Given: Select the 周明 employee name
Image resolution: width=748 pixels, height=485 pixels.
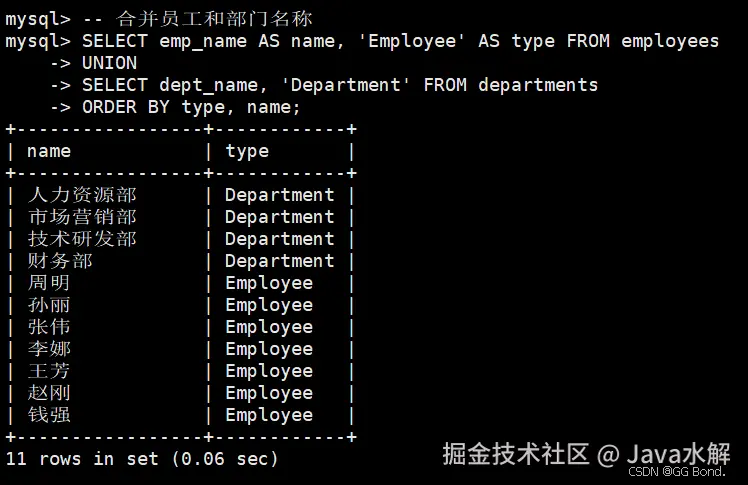Looking at the screenshot, I should point(49,283).
